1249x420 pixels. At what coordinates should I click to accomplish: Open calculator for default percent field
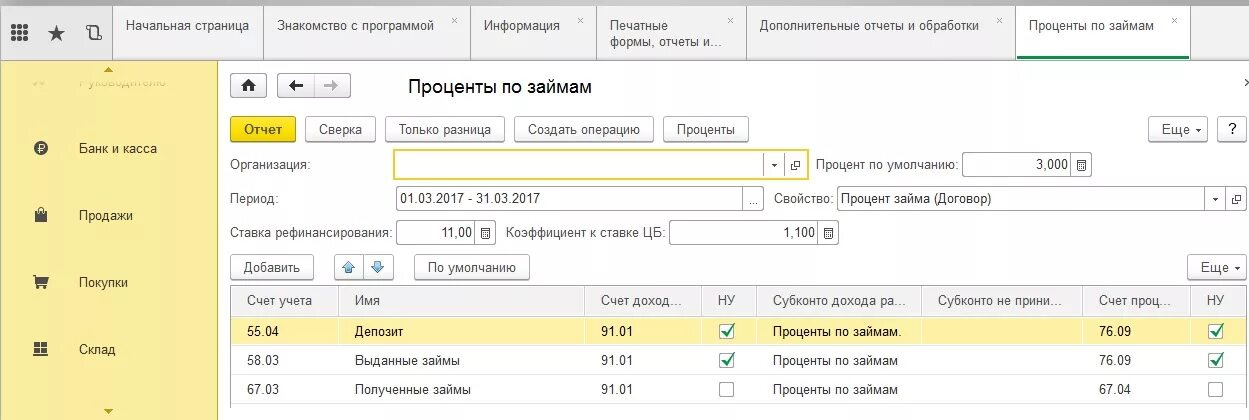pos(1081,165)
